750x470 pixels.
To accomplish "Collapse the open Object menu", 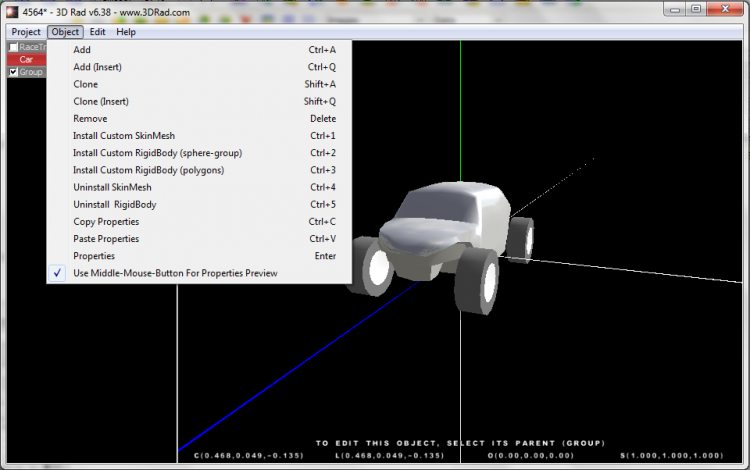I will (65, 32).
